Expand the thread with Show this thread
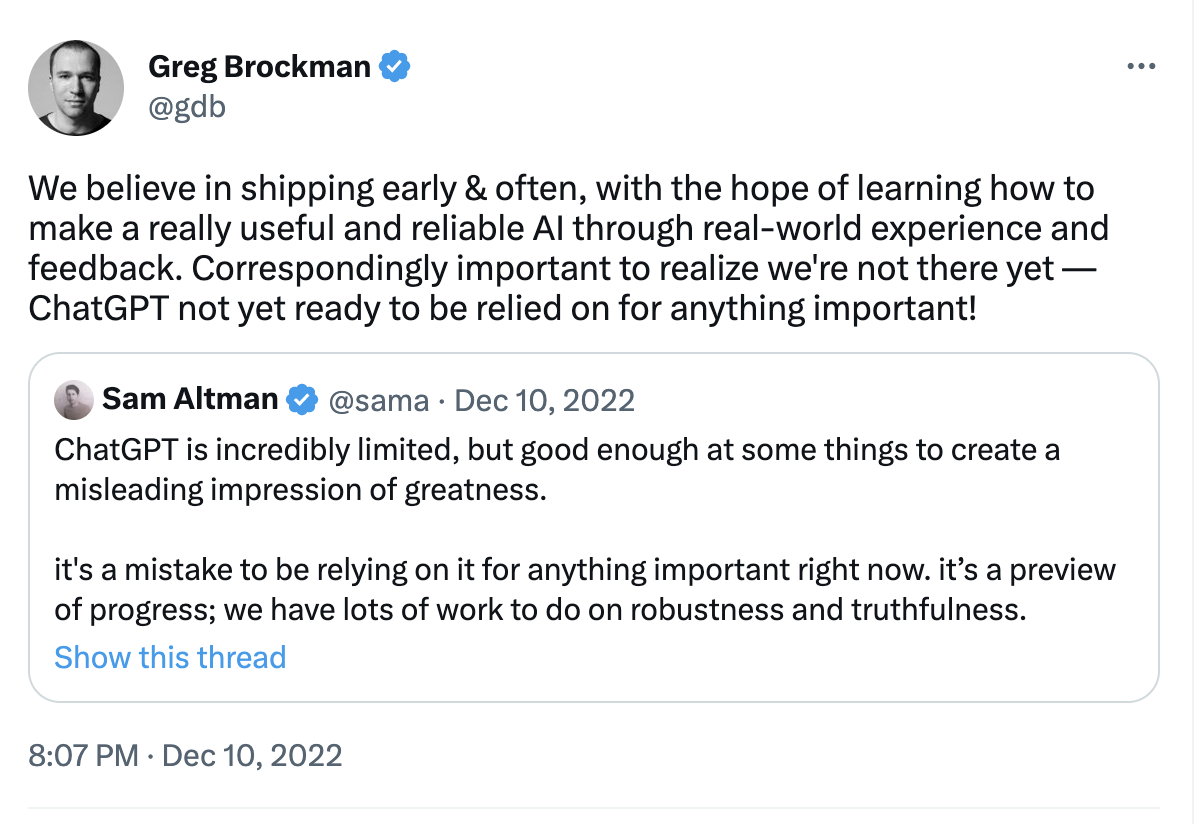This screenshot has width=1194, height=824. point(170,657)
